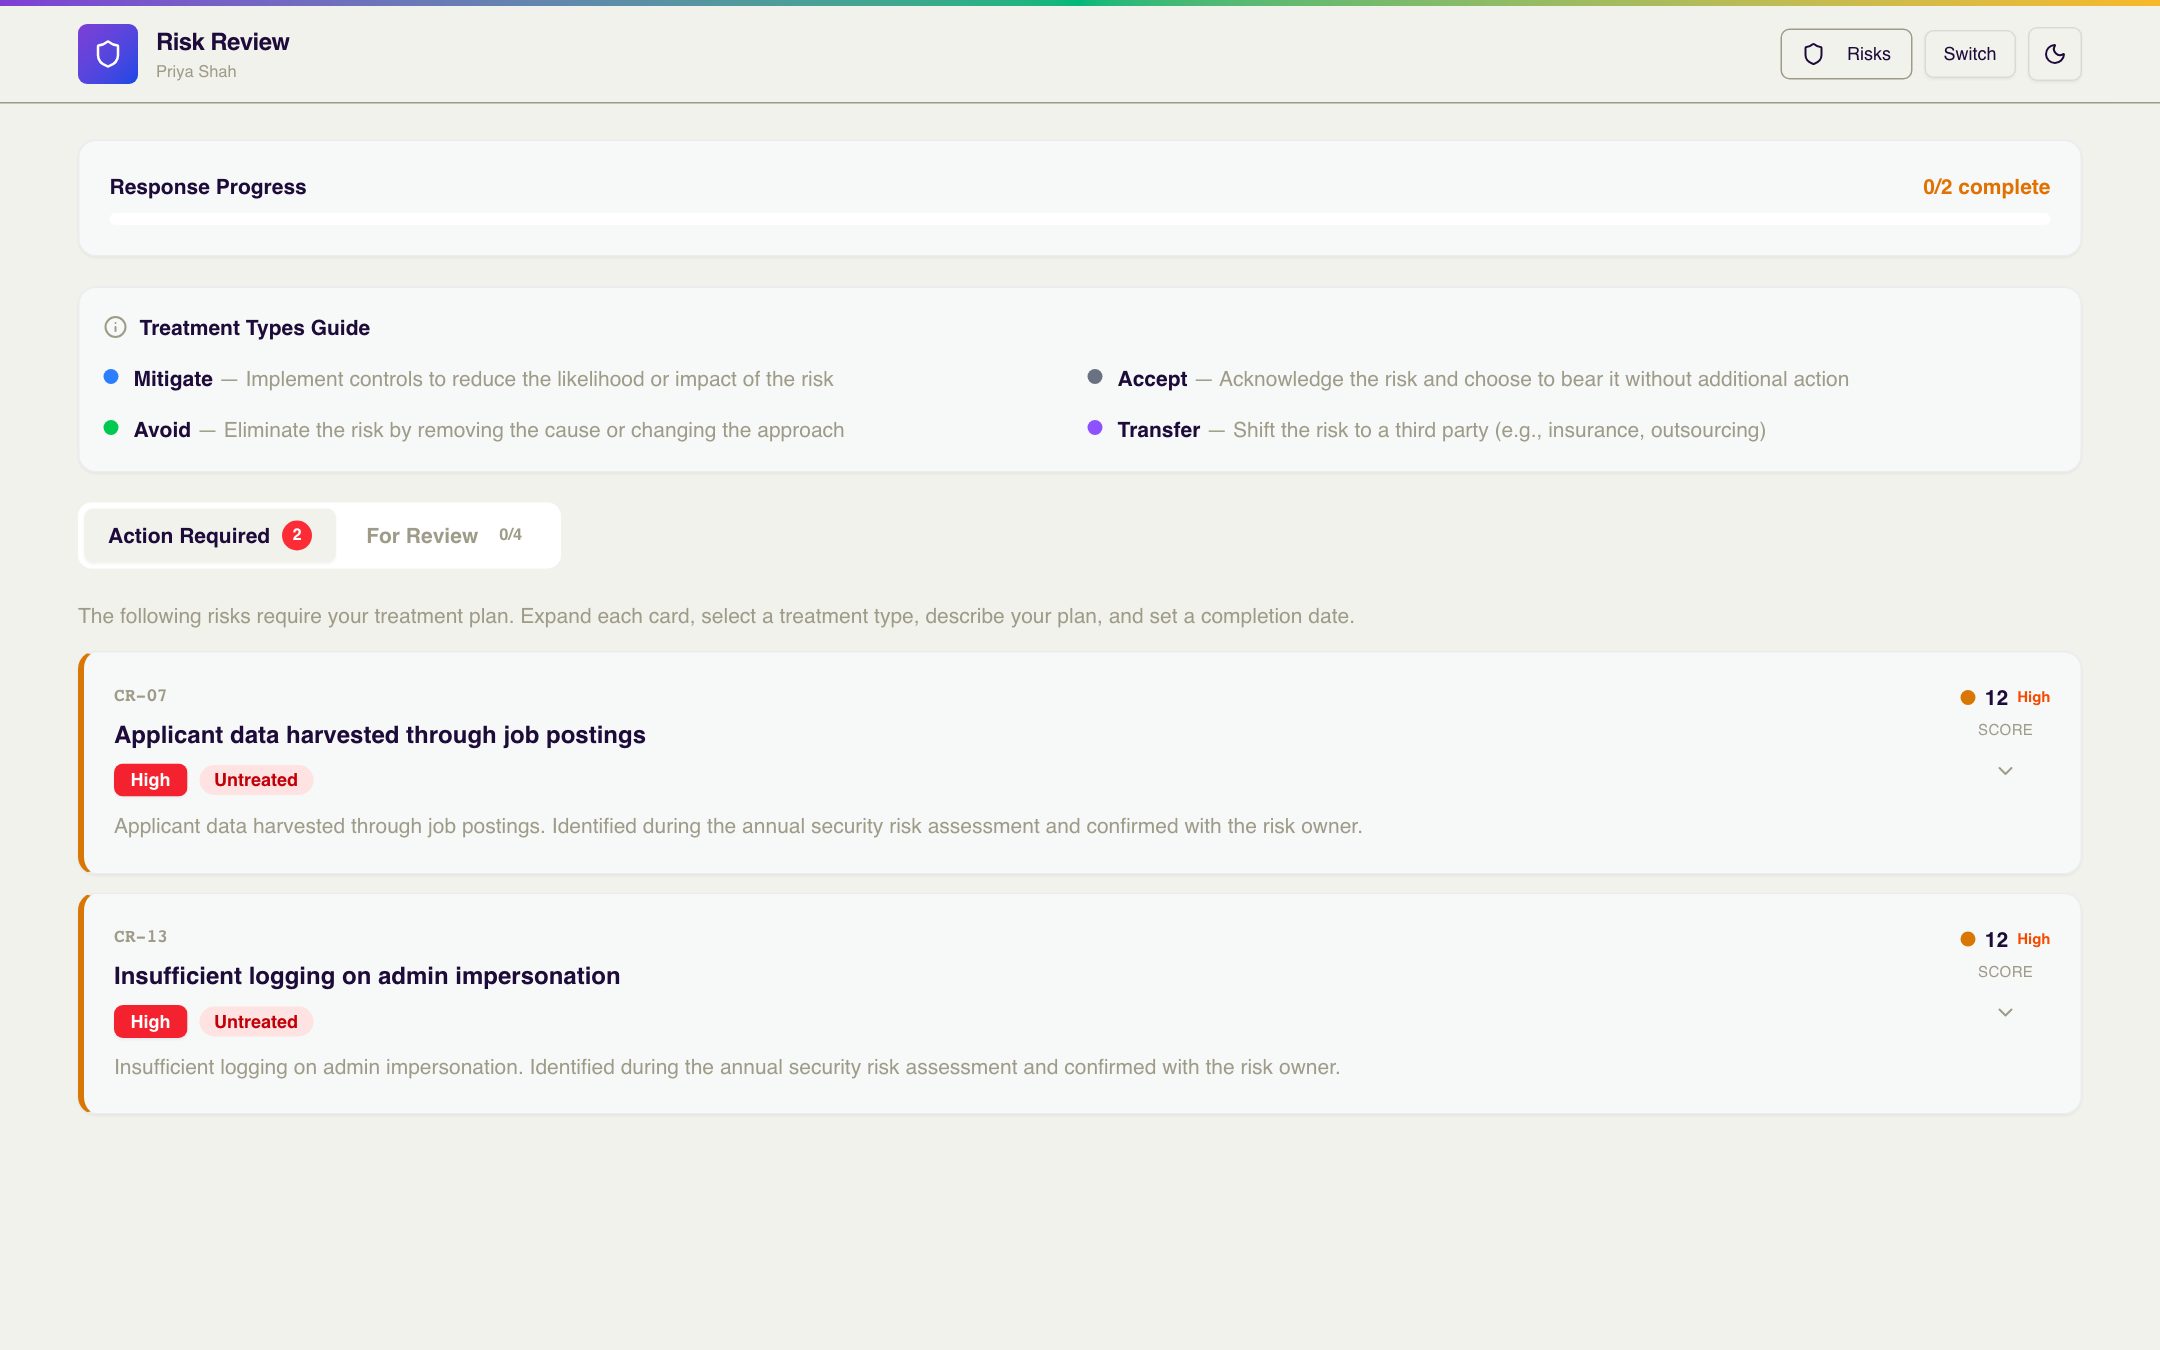Open 'Applicant data harvested through job postings' title
Screen dimensions: 2160x1350
click(380, 735)
